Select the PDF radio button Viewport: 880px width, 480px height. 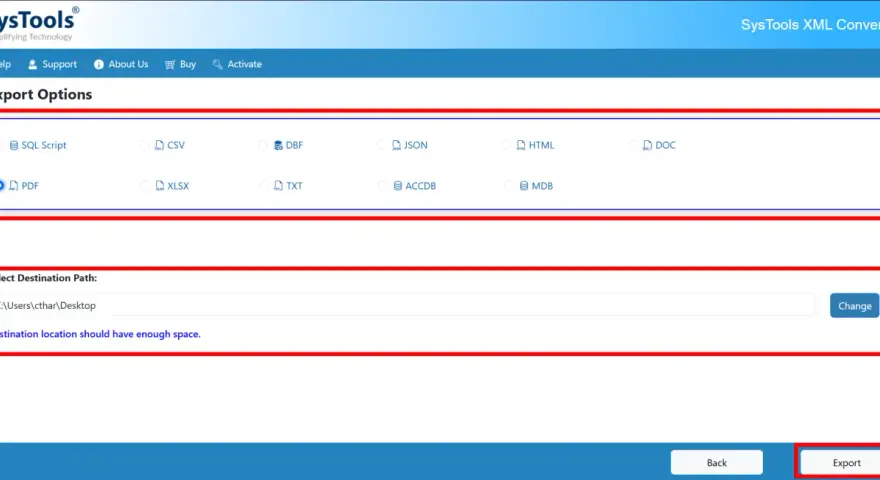click(1, 186)
